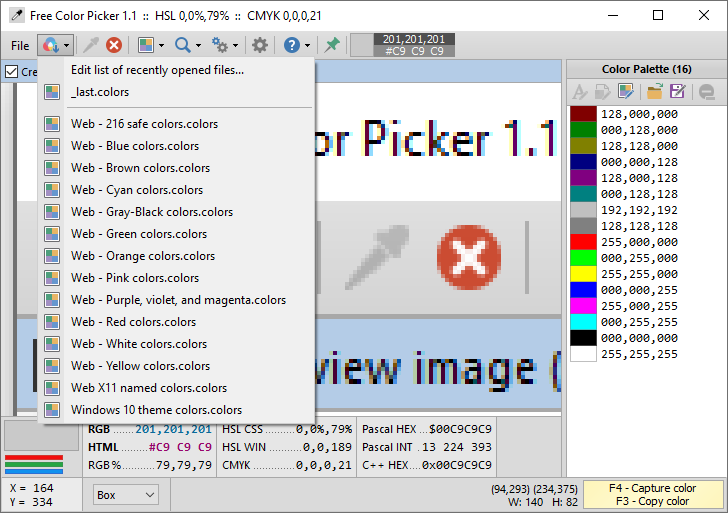Open 'Web - Gray-Black colors.colors'
This screenshot has height=513, width=728.
click(x=176, y=212)
